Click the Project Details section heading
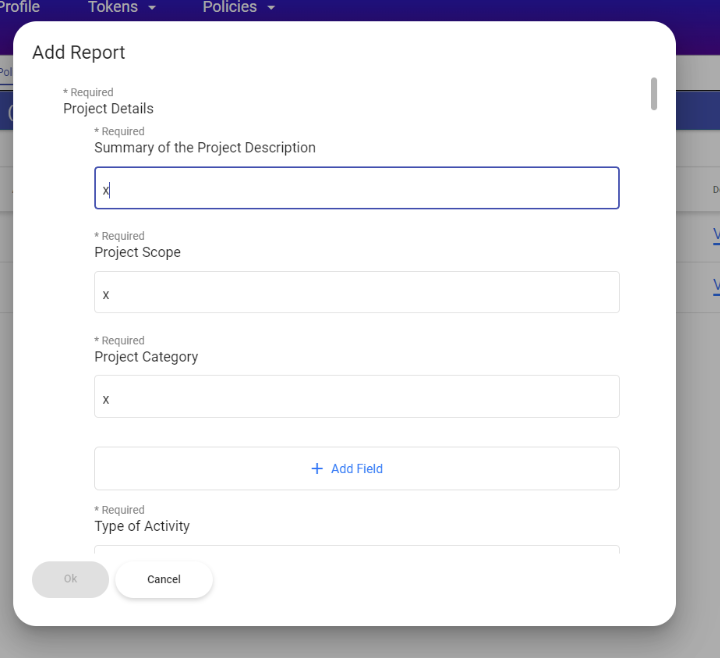The image size is (720, 658). click(x=108, y=109)
